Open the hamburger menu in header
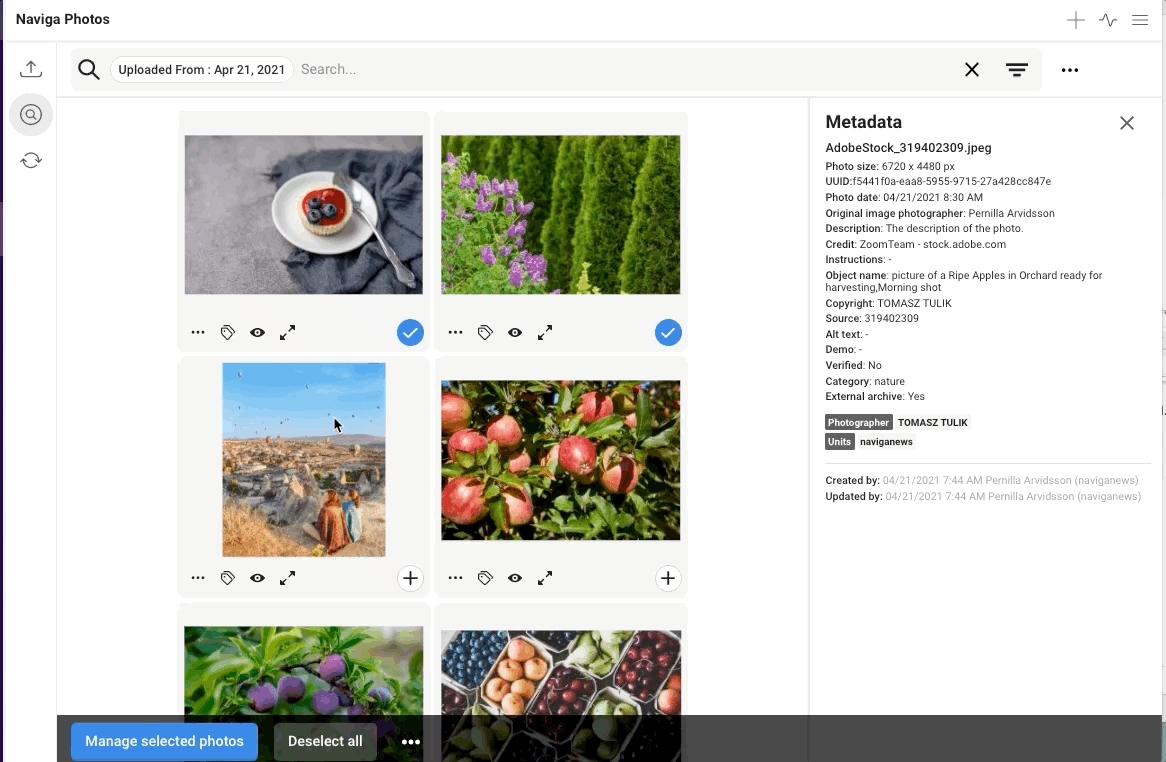Image resolution: width=1166 pixels, height=762 pixels. pyautogui.click(x=1140, y=20)
